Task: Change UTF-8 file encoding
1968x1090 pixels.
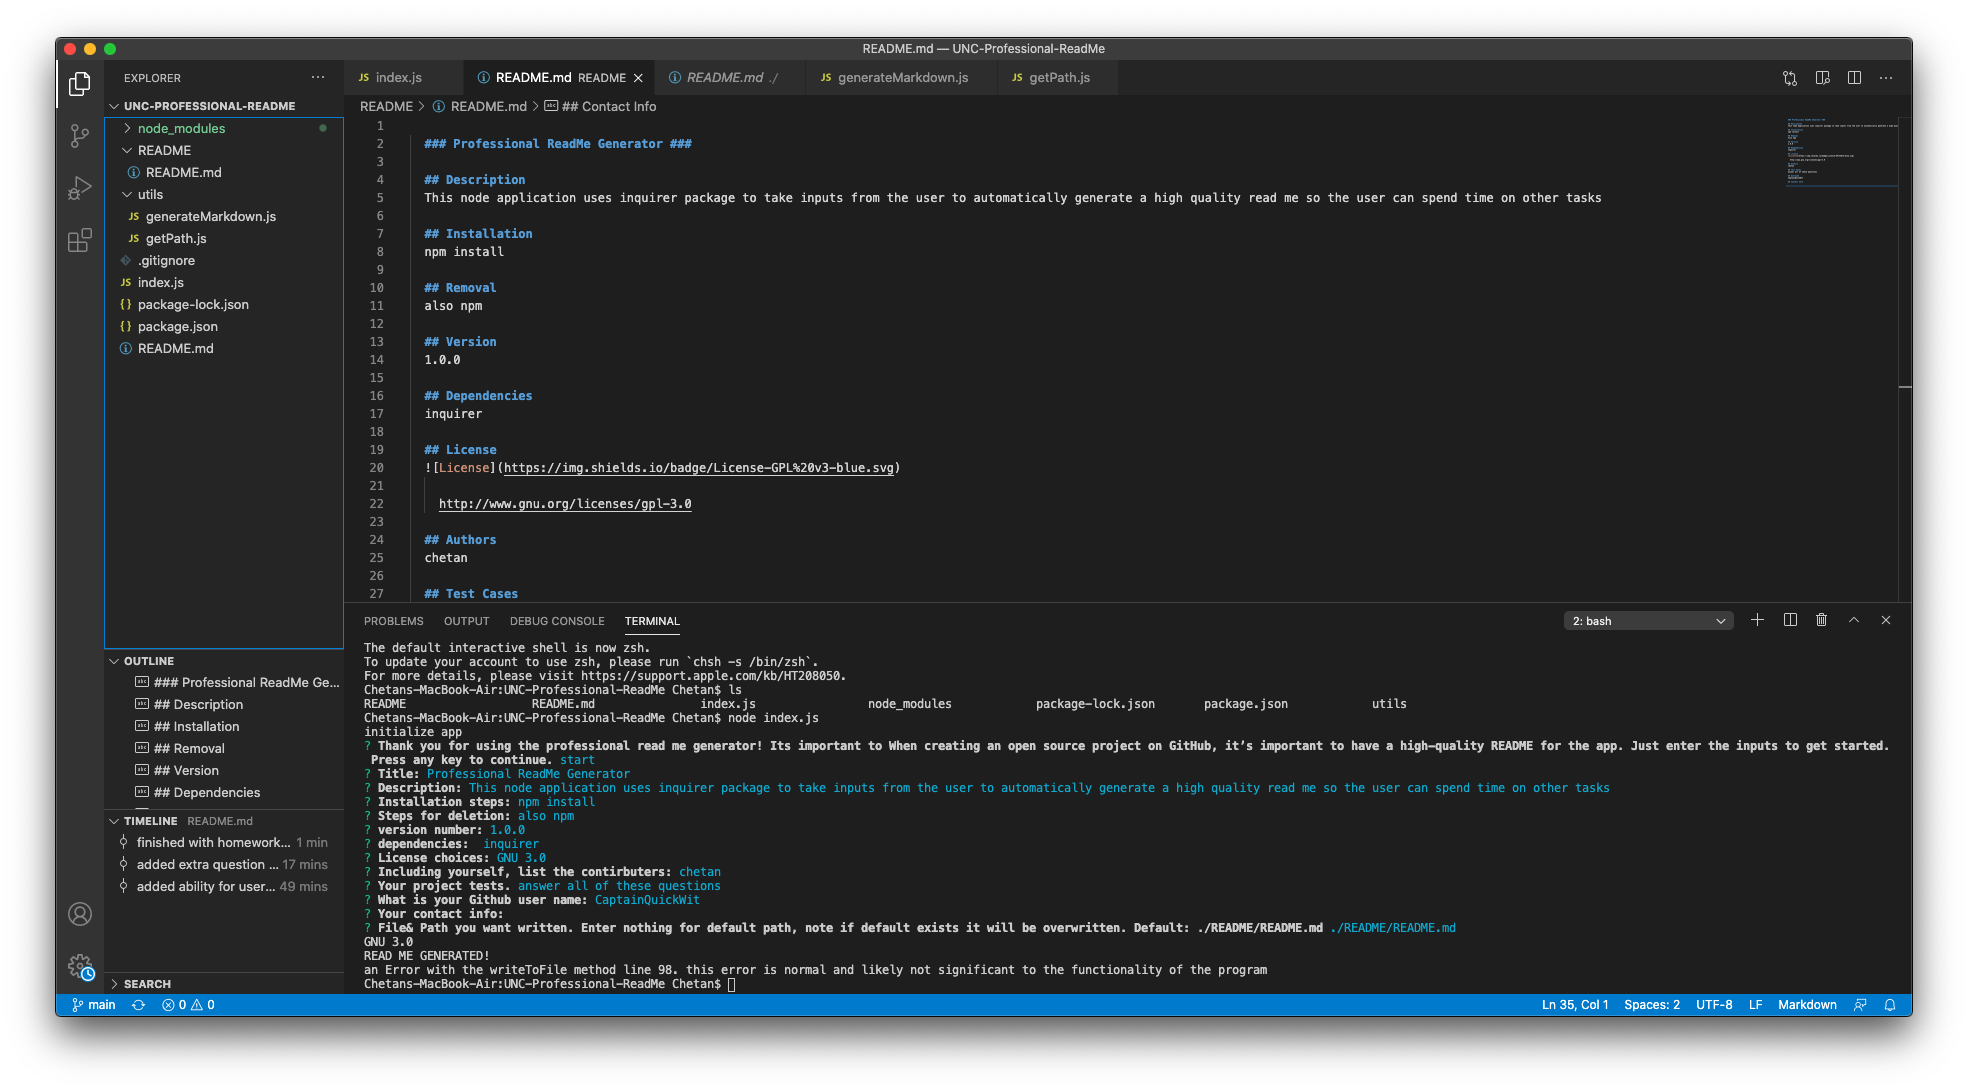Action: (1714, 1005)
